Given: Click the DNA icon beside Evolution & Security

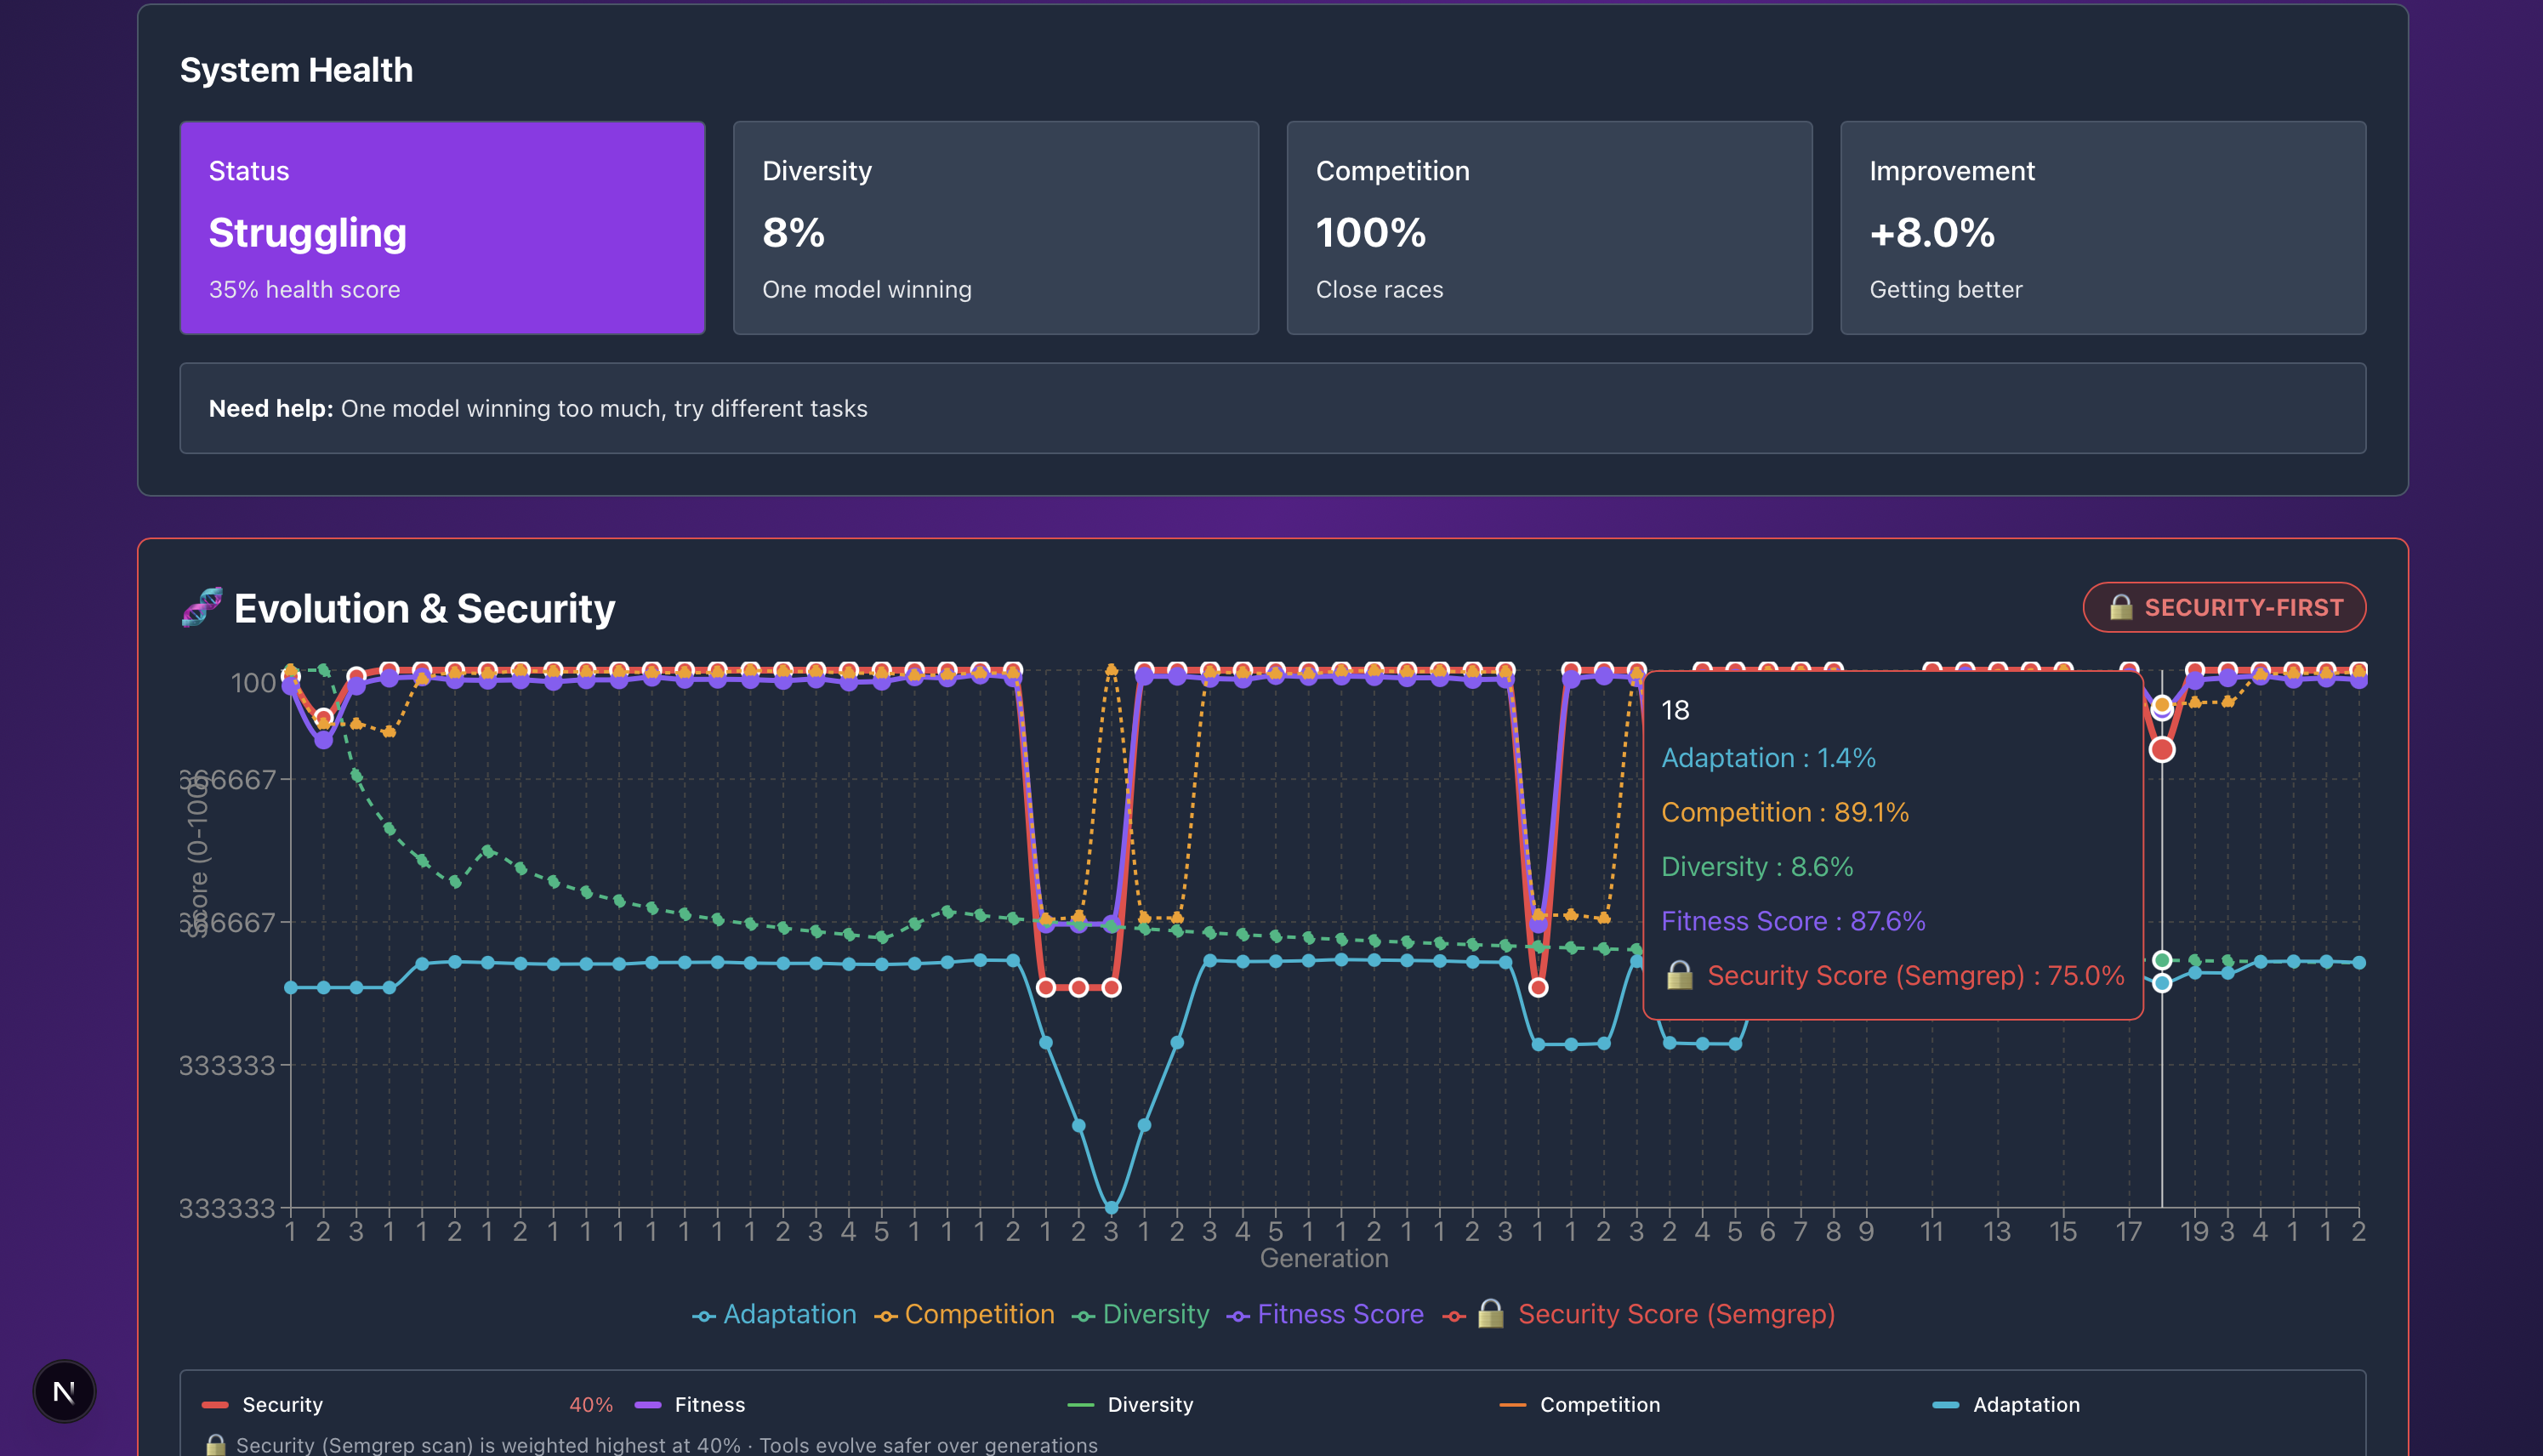Looking at the screenshot, I should (x=202, y=607).
